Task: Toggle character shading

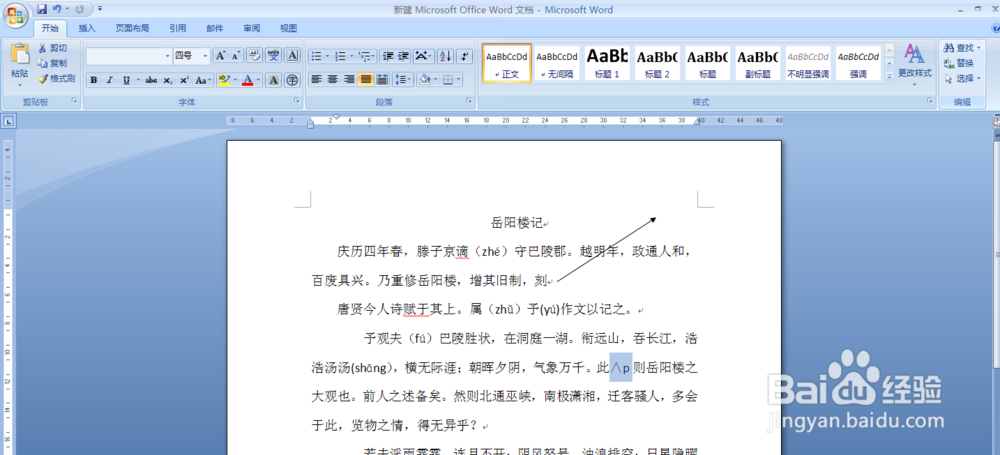Action: pyautogui.click(x=274, y=80)
